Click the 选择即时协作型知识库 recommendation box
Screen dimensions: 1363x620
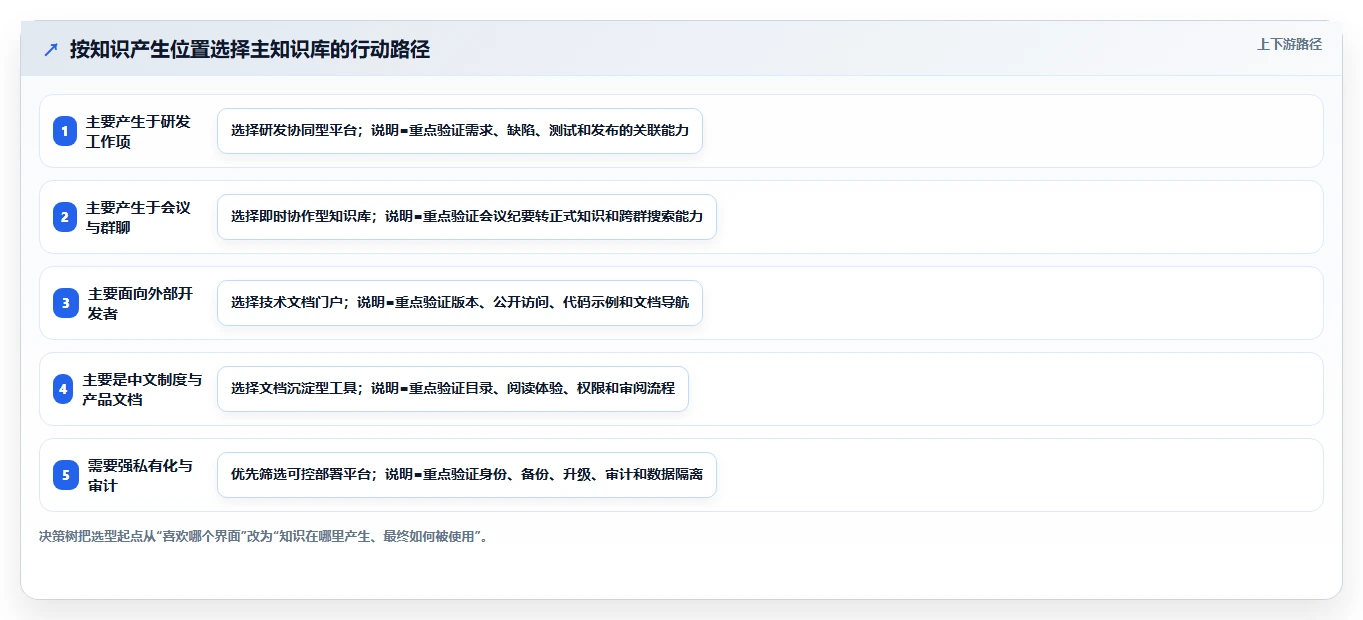(x=467, y=217)
